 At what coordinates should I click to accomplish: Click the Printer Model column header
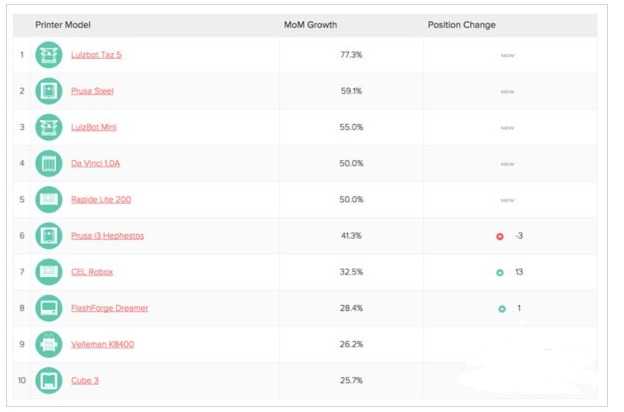click(63, 25)
